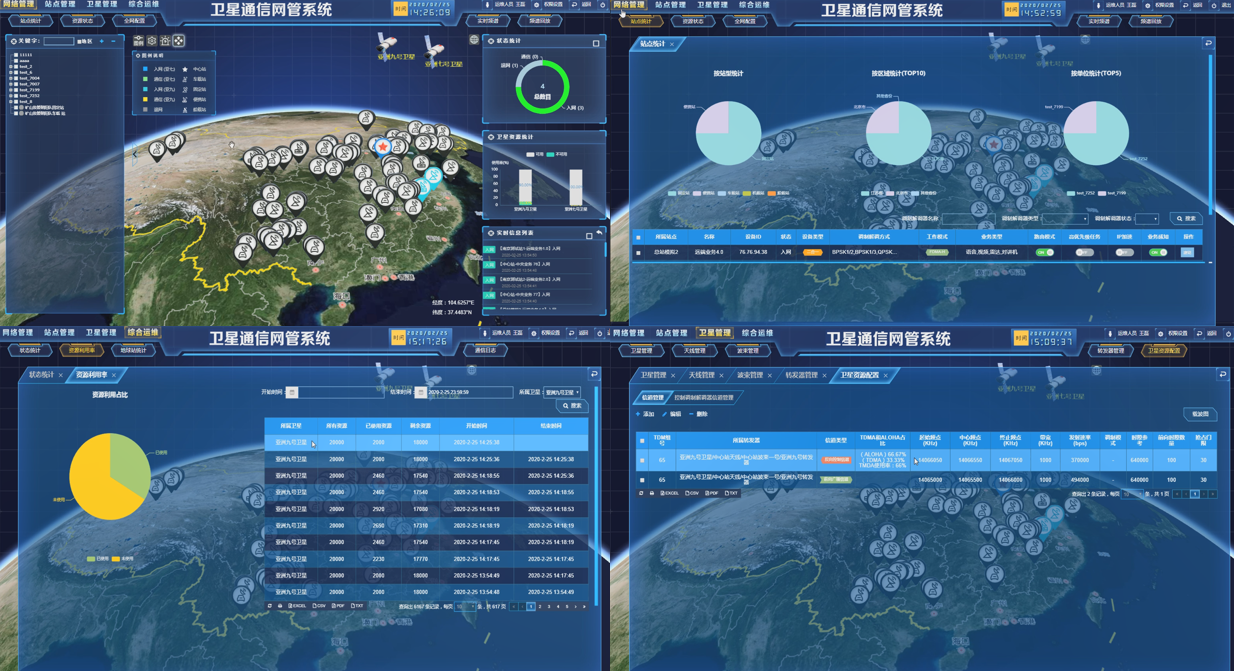
Task: Open the 开始时间 calendar icon
Action: [x=292, y=393]
